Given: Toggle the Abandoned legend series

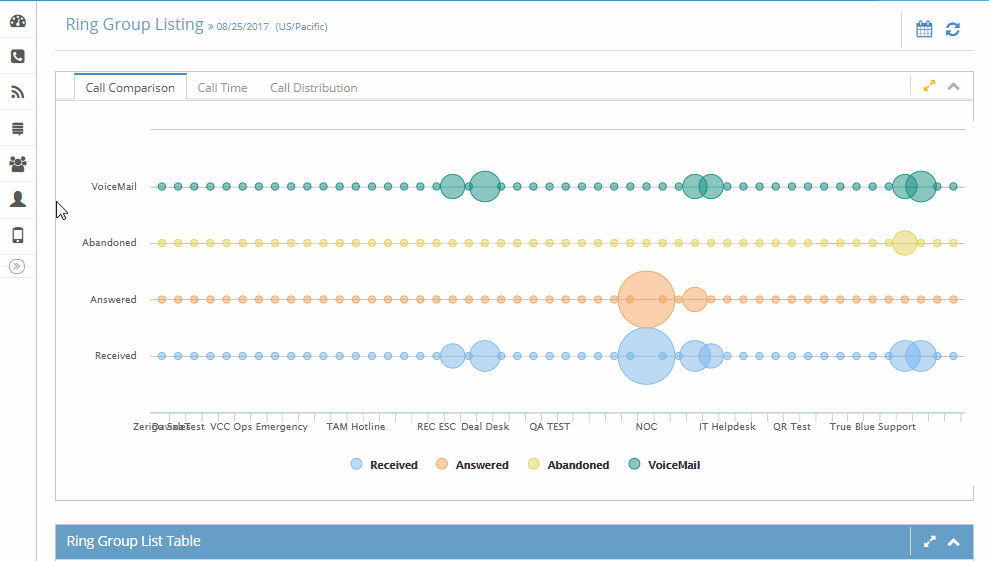Looking at the screenshot, I should click(x=568, y=465).
